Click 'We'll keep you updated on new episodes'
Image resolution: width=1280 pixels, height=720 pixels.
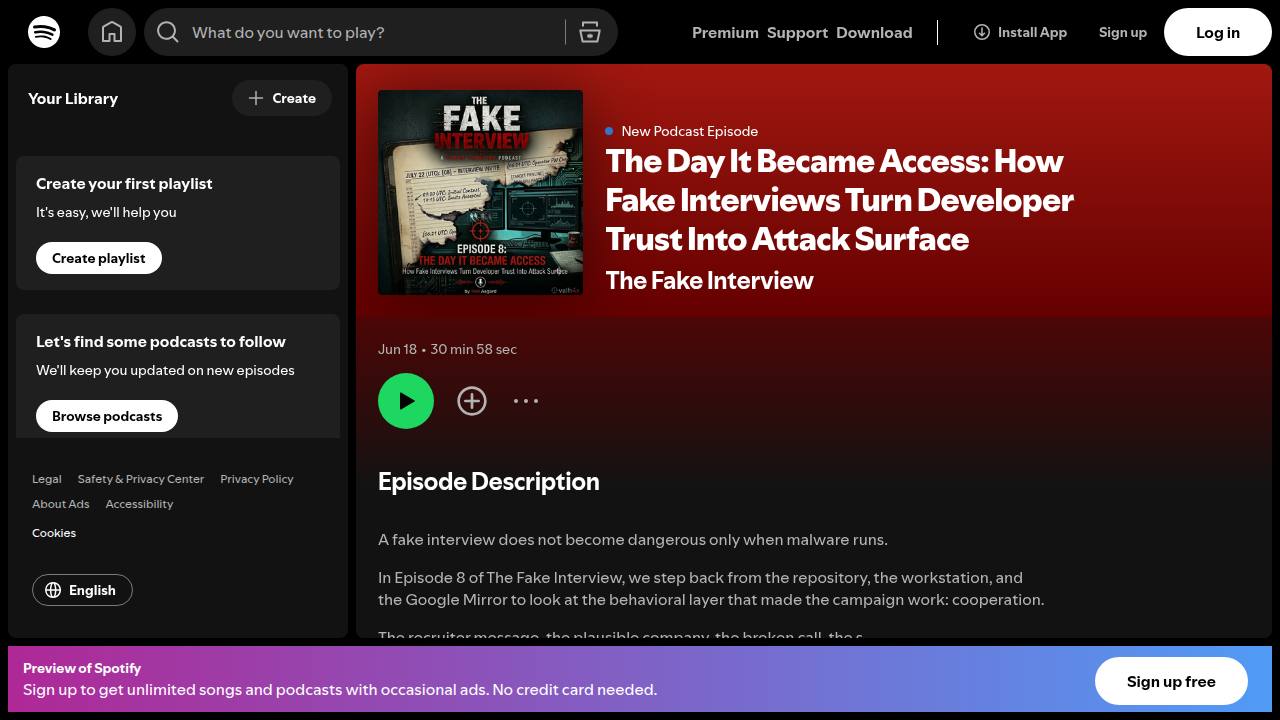165,370
